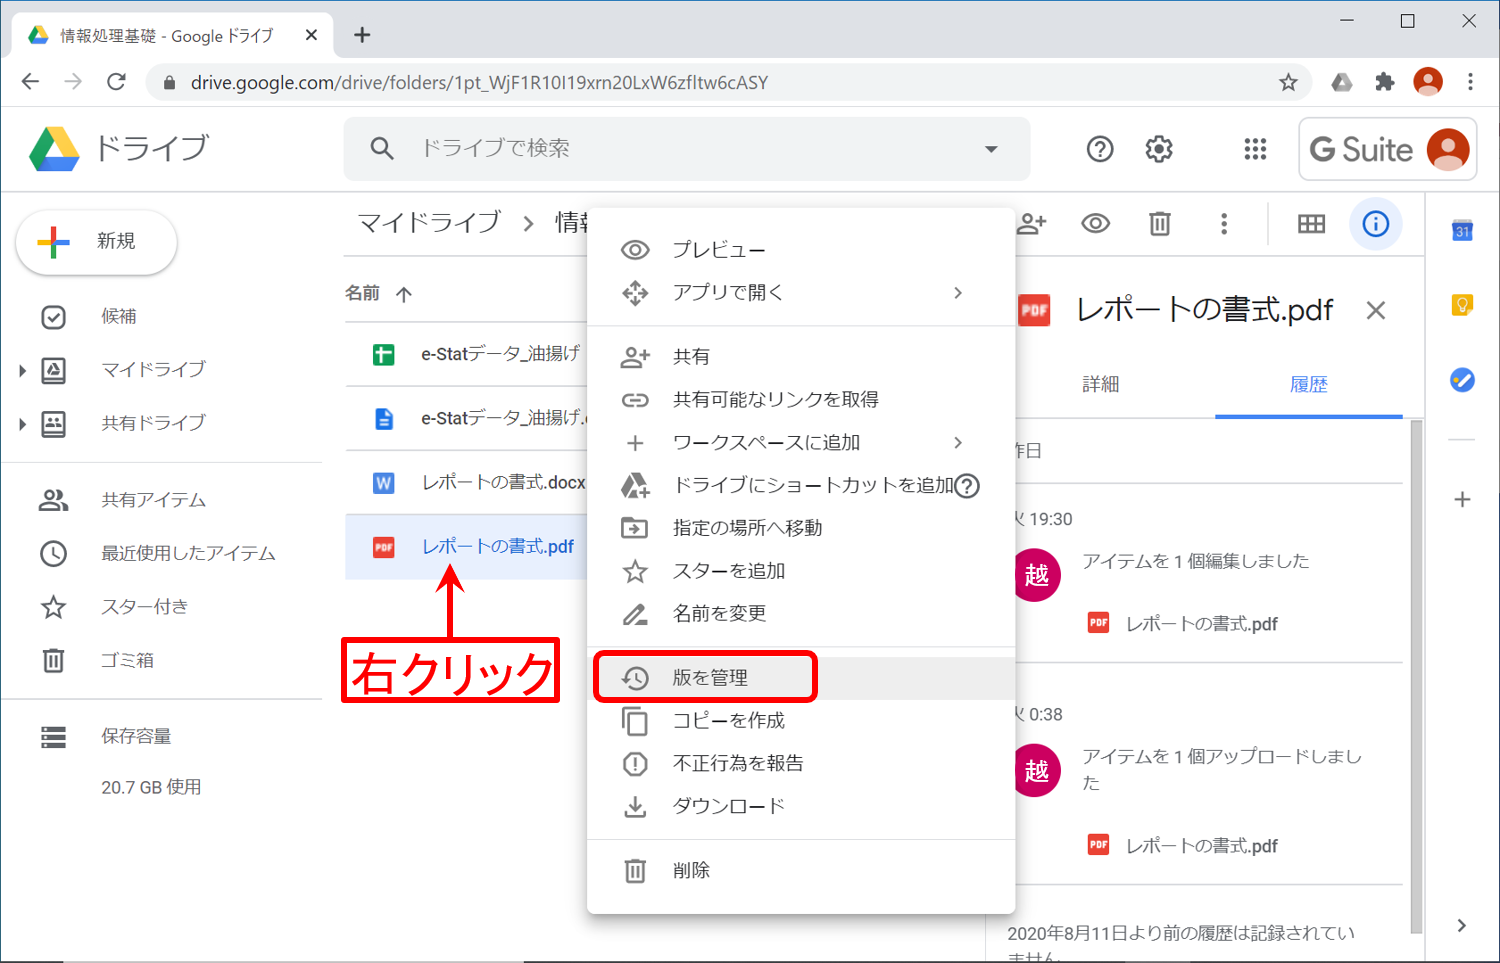Viewport: 1500px width, 963px height.
Task: Expand ワークスペースに追加 submenu
Action: (x=801, y=443)
